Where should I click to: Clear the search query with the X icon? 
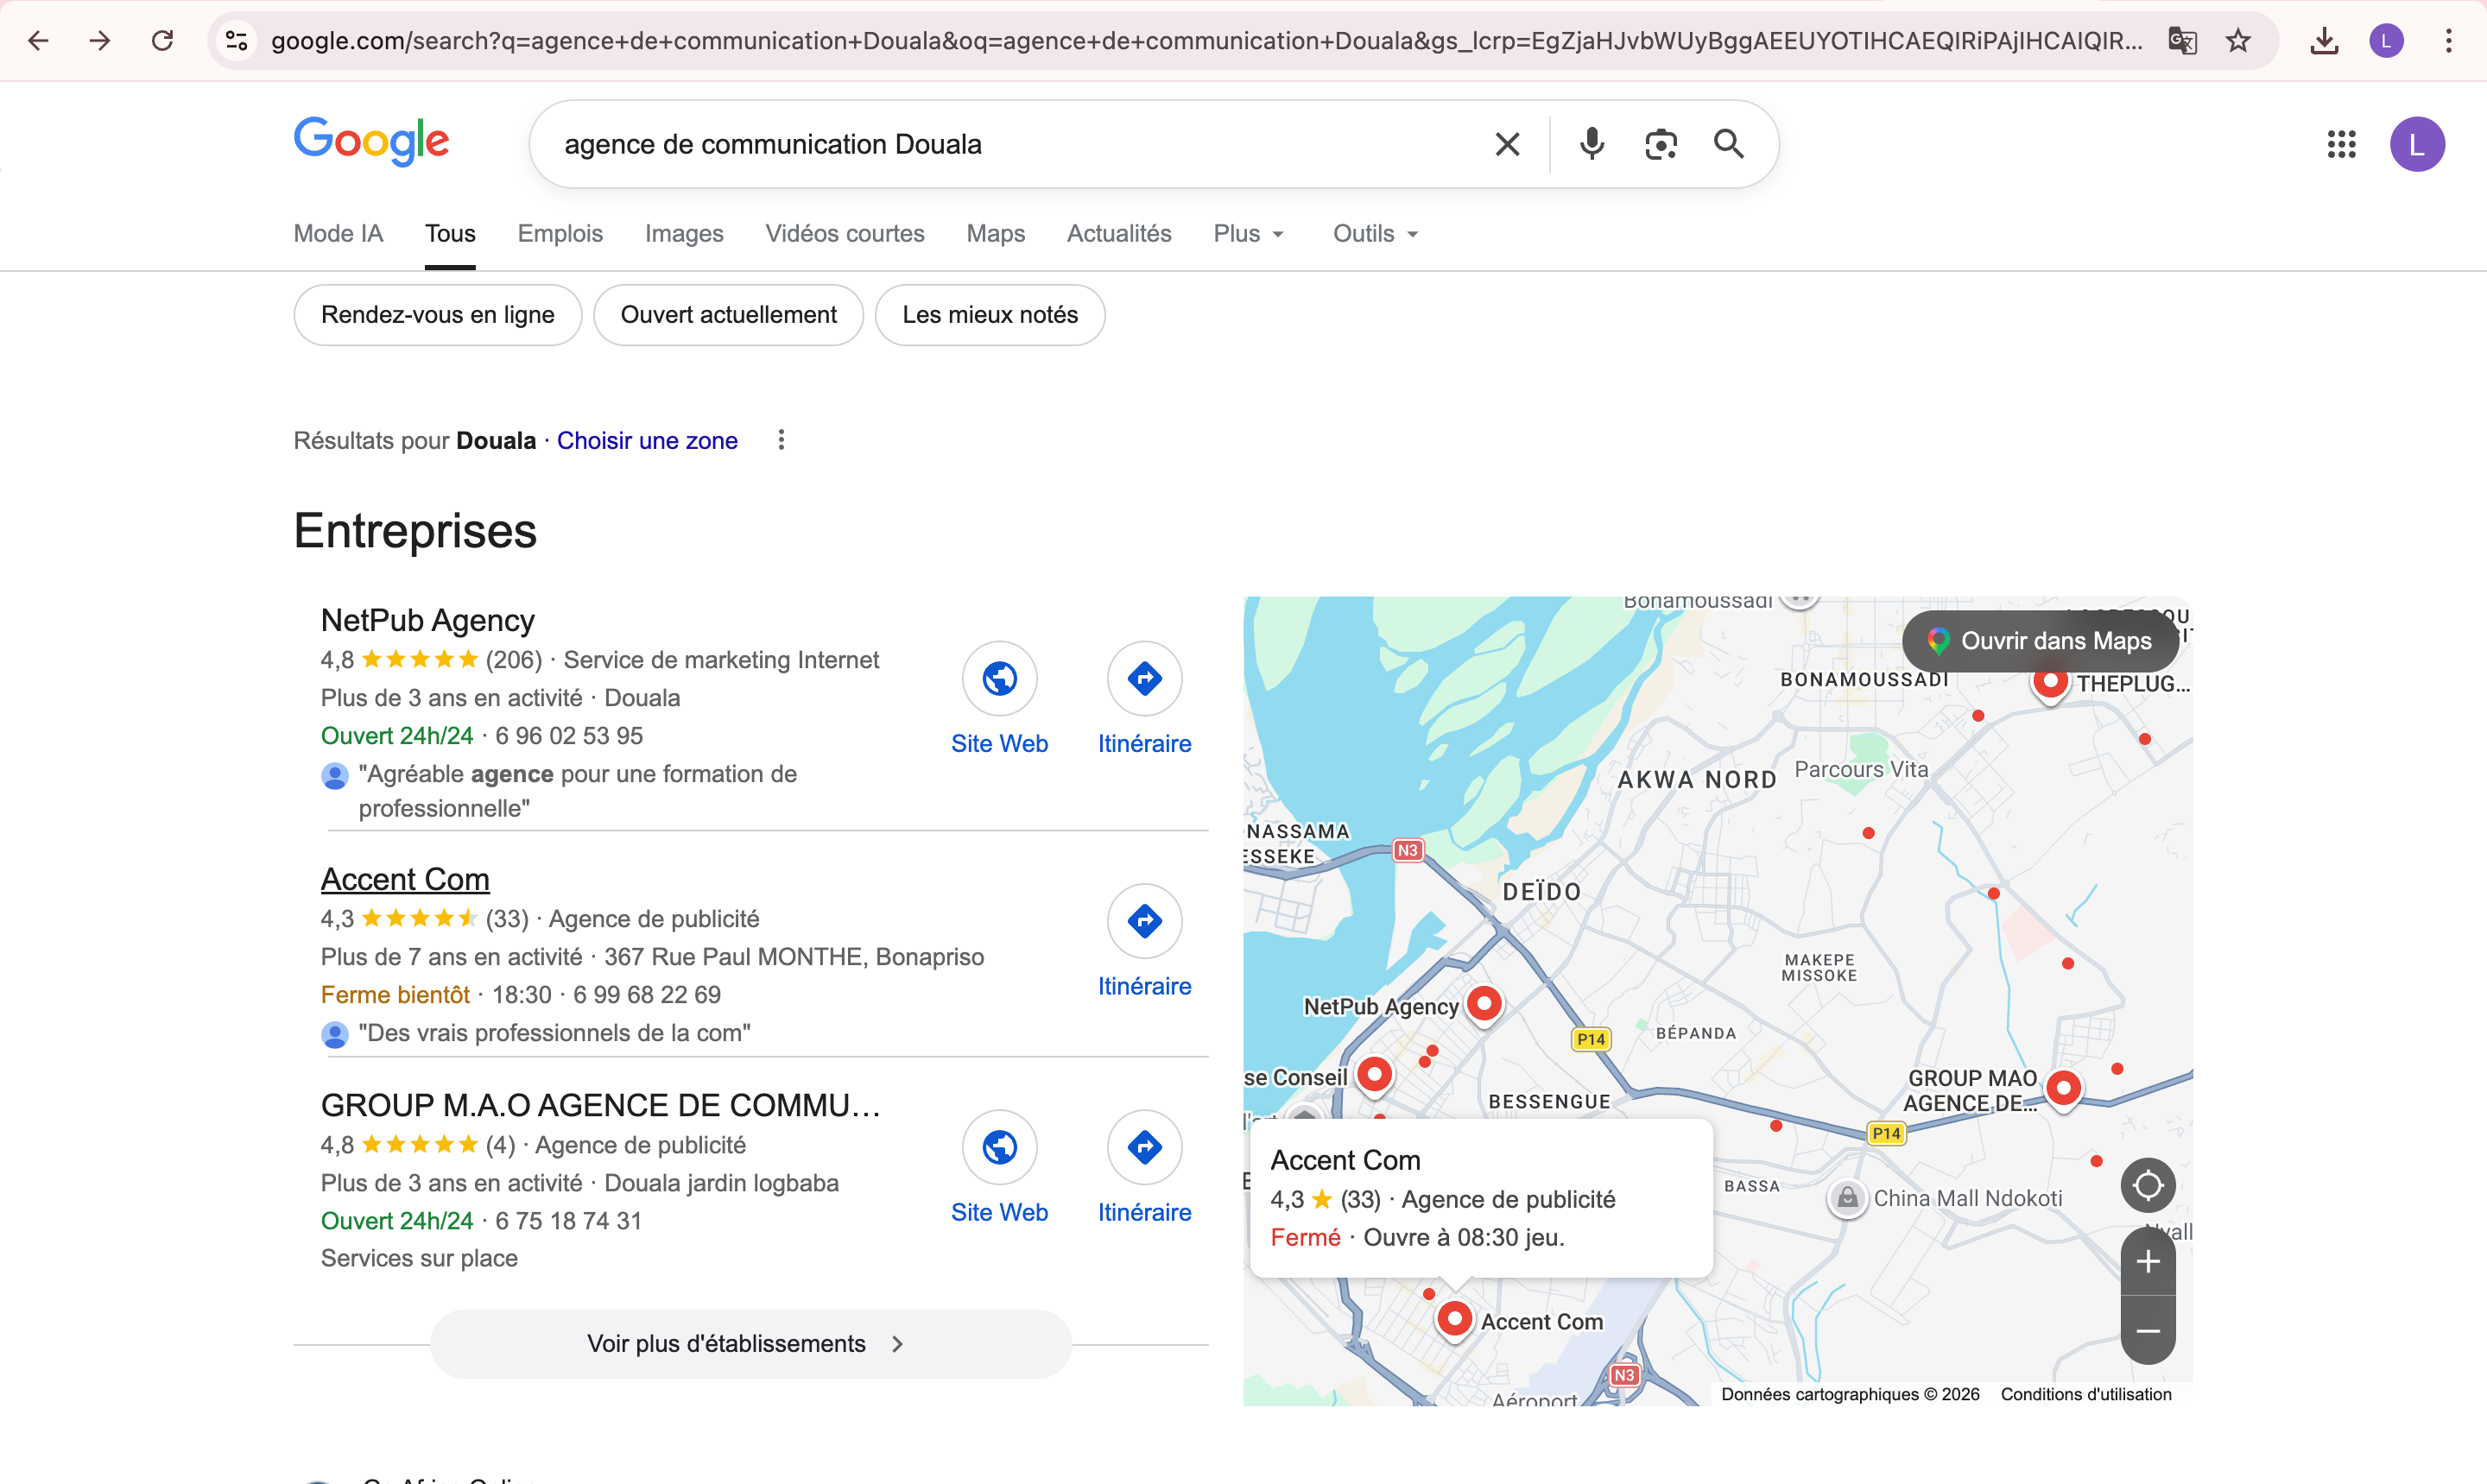click(x=1506, y=144)
